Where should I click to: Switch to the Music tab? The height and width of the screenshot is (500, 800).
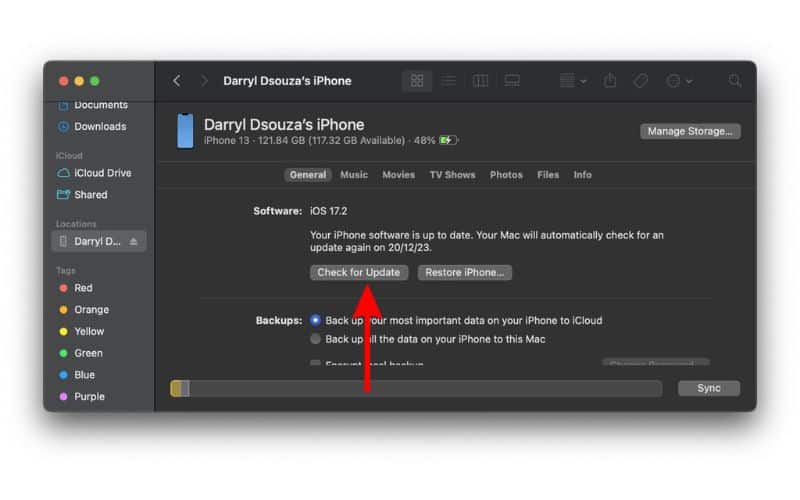coord(354,175)
